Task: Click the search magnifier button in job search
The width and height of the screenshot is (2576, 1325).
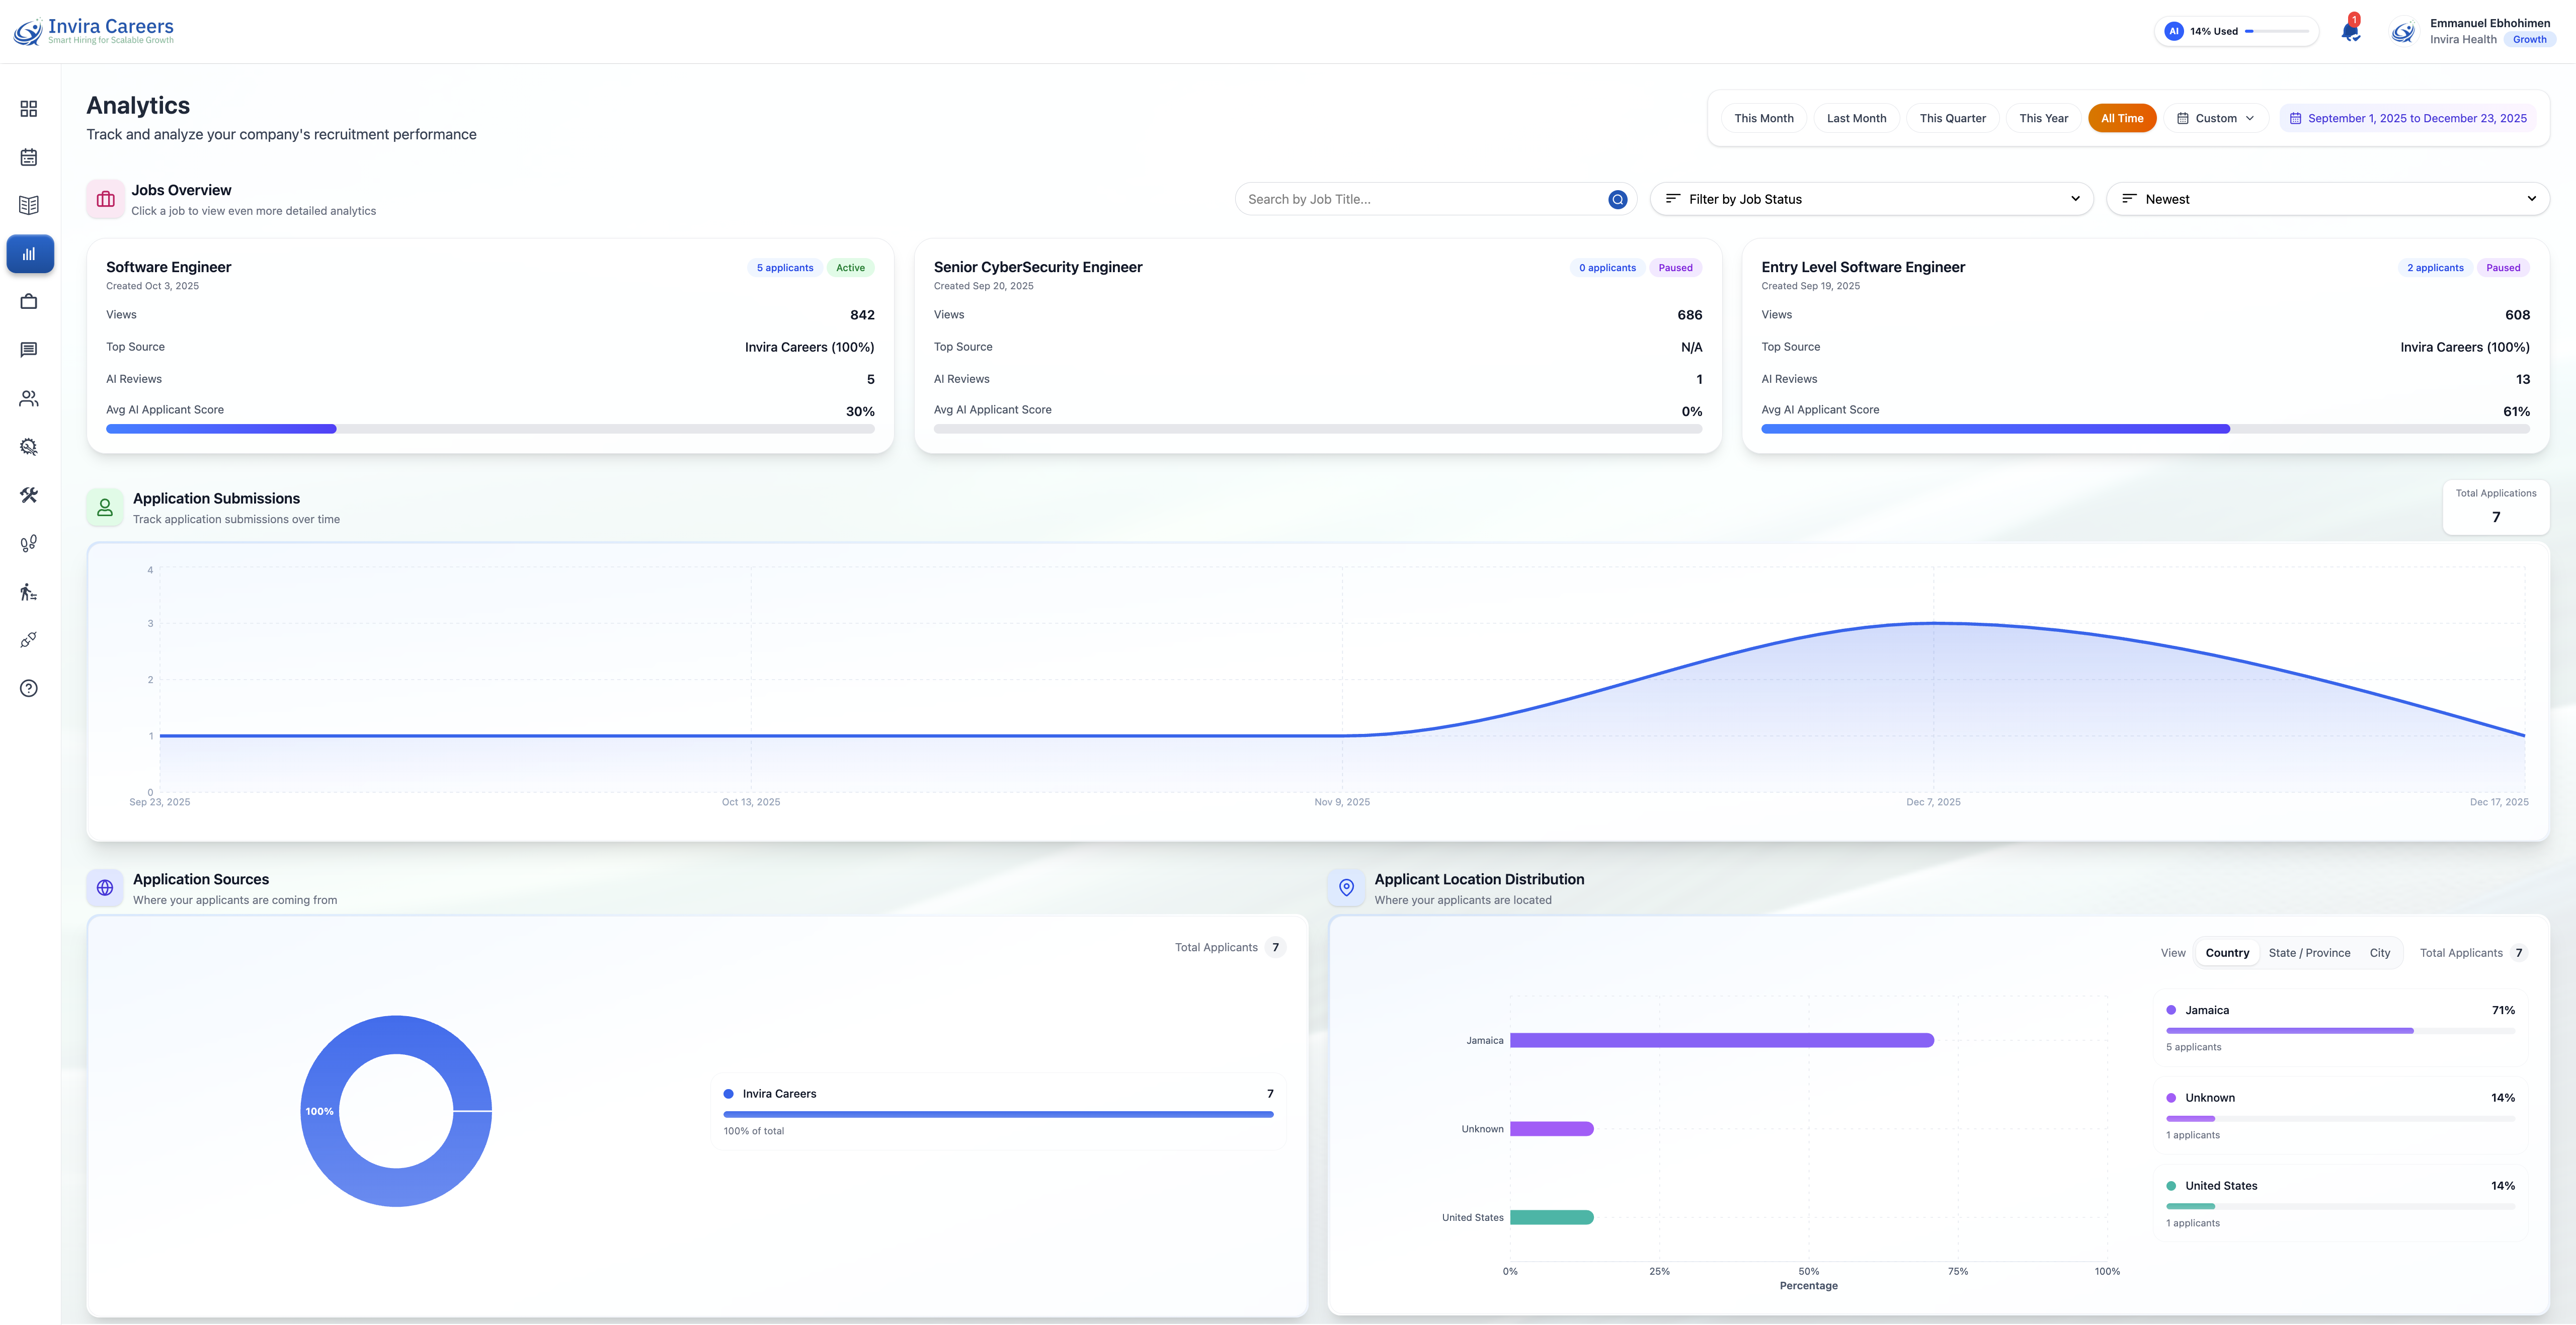Action: point(1617,199)
